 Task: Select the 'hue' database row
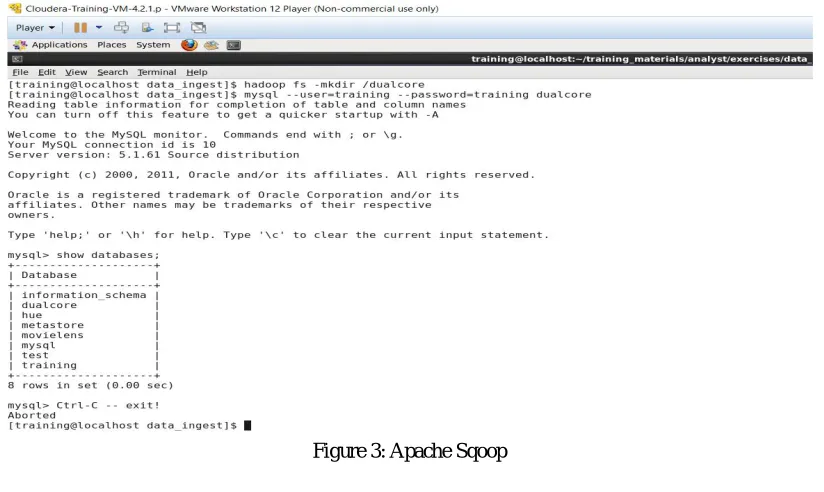coord(84,315)
